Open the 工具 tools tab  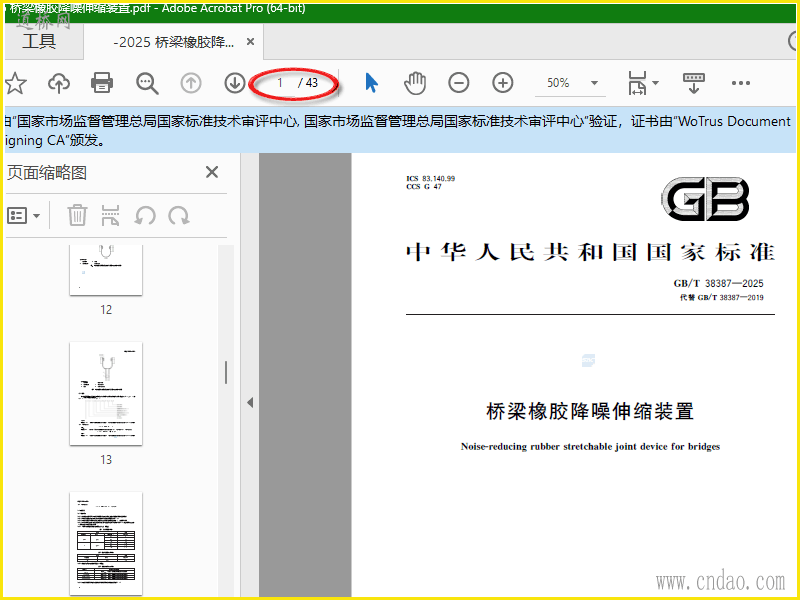point(39,41)
